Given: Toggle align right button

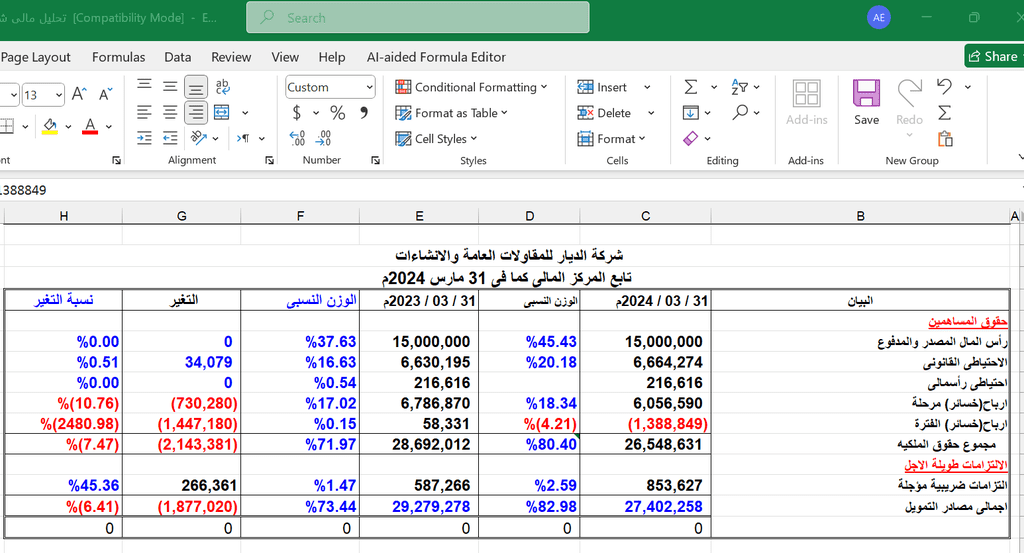Looking at the screenshot, I should pyautogui.click(x=195, y=112).
